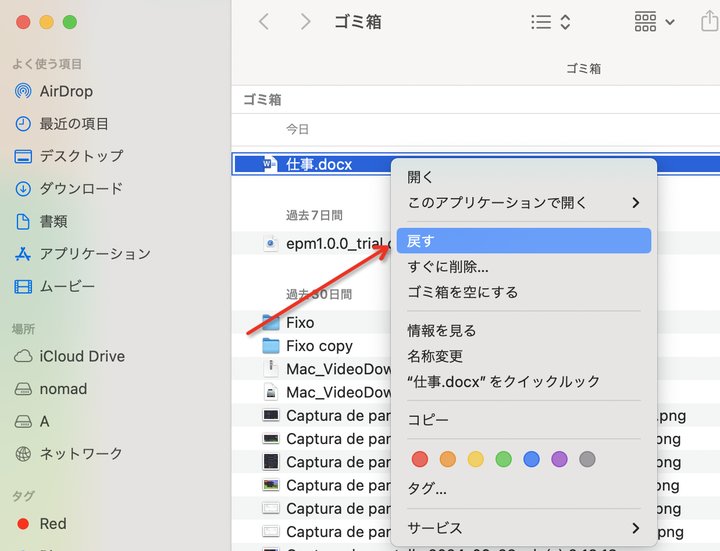Image resolution: width=720 pixels, height=551 pixels.
Task: Open the grouping dropdown chevron
Action: coord(670,22)
